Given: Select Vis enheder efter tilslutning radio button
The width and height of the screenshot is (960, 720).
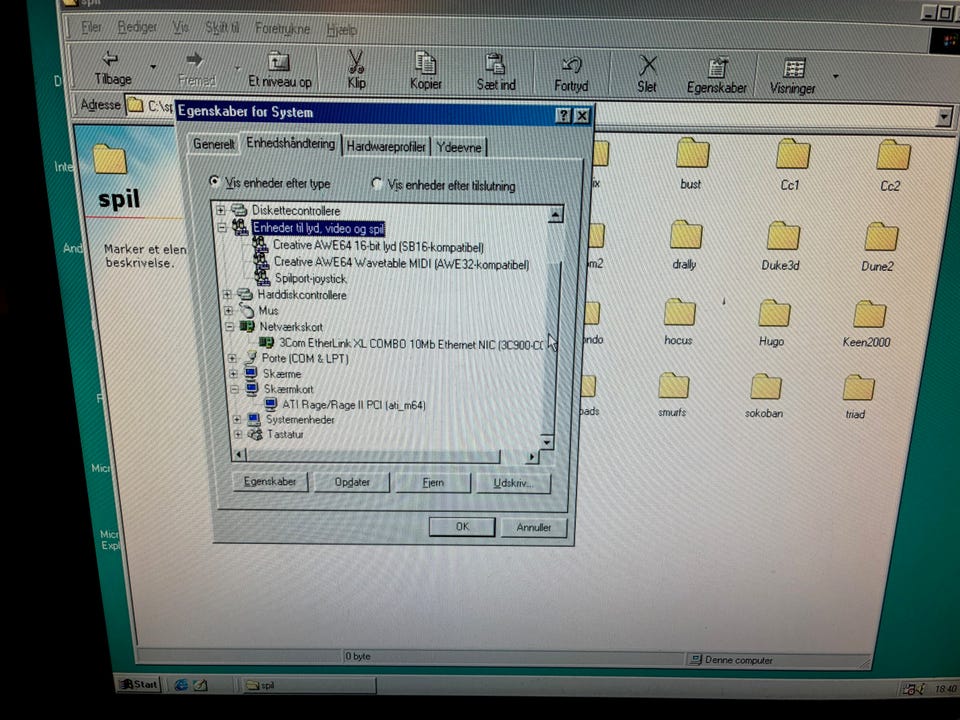Looking at the screenshot, I should tap(377, 183).
